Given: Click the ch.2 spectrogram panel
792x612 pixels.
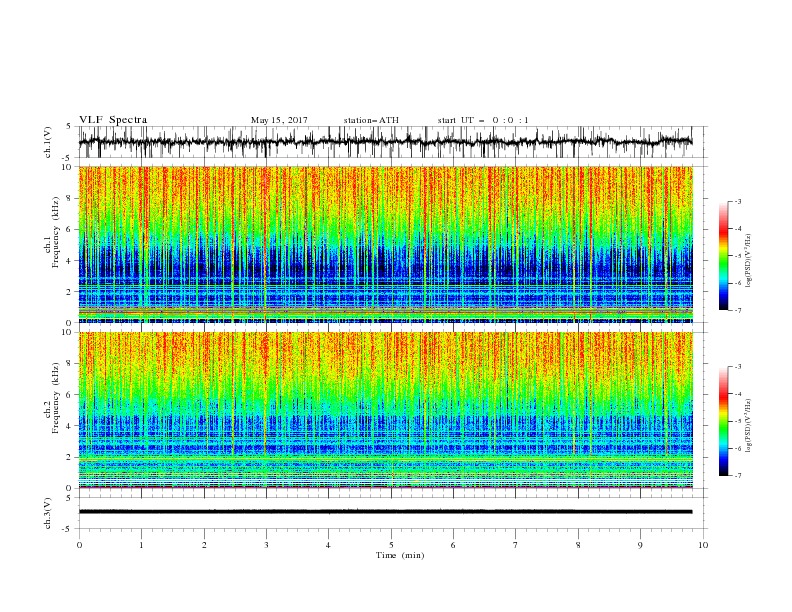Looking at the screenshot, I should click(385, 410).
